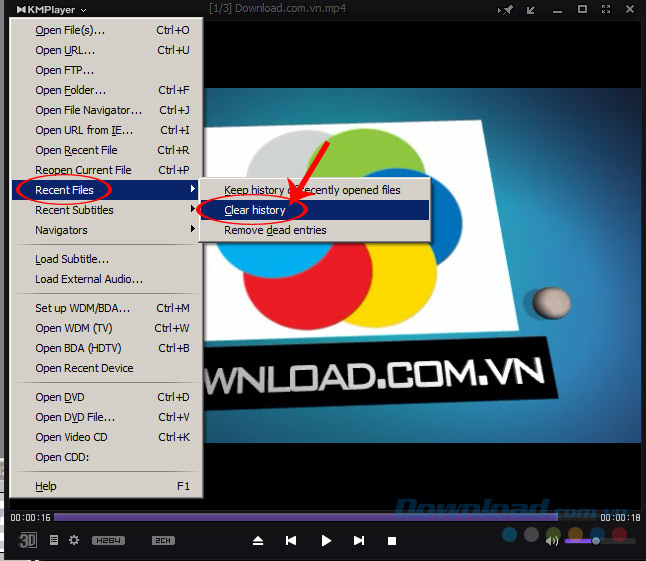Click the video seek progress bar
The image size is (646, 561).
tap(300, 517)
